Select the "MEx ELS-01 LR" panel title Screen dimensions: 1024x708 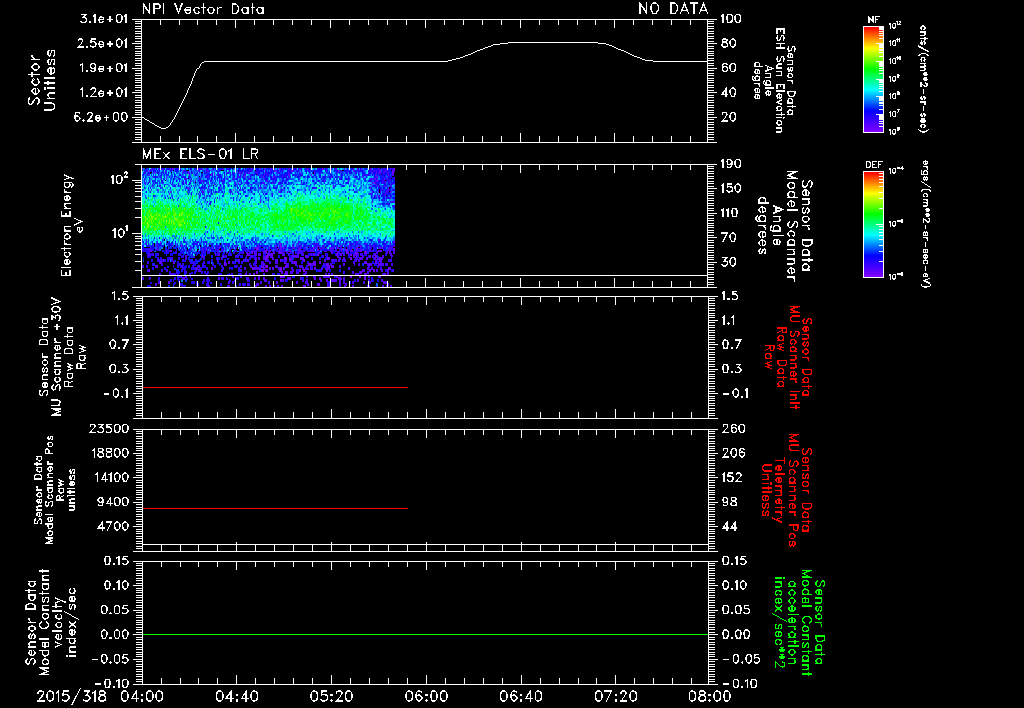coord(200,154)
